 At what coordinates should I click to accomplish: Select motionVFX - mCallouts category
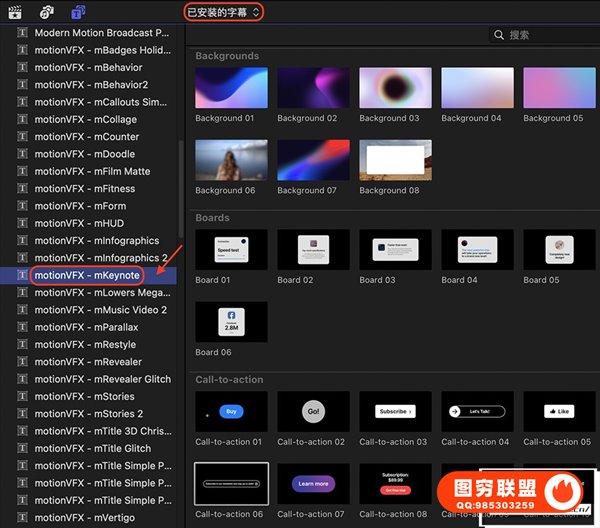tap(100, 102)
